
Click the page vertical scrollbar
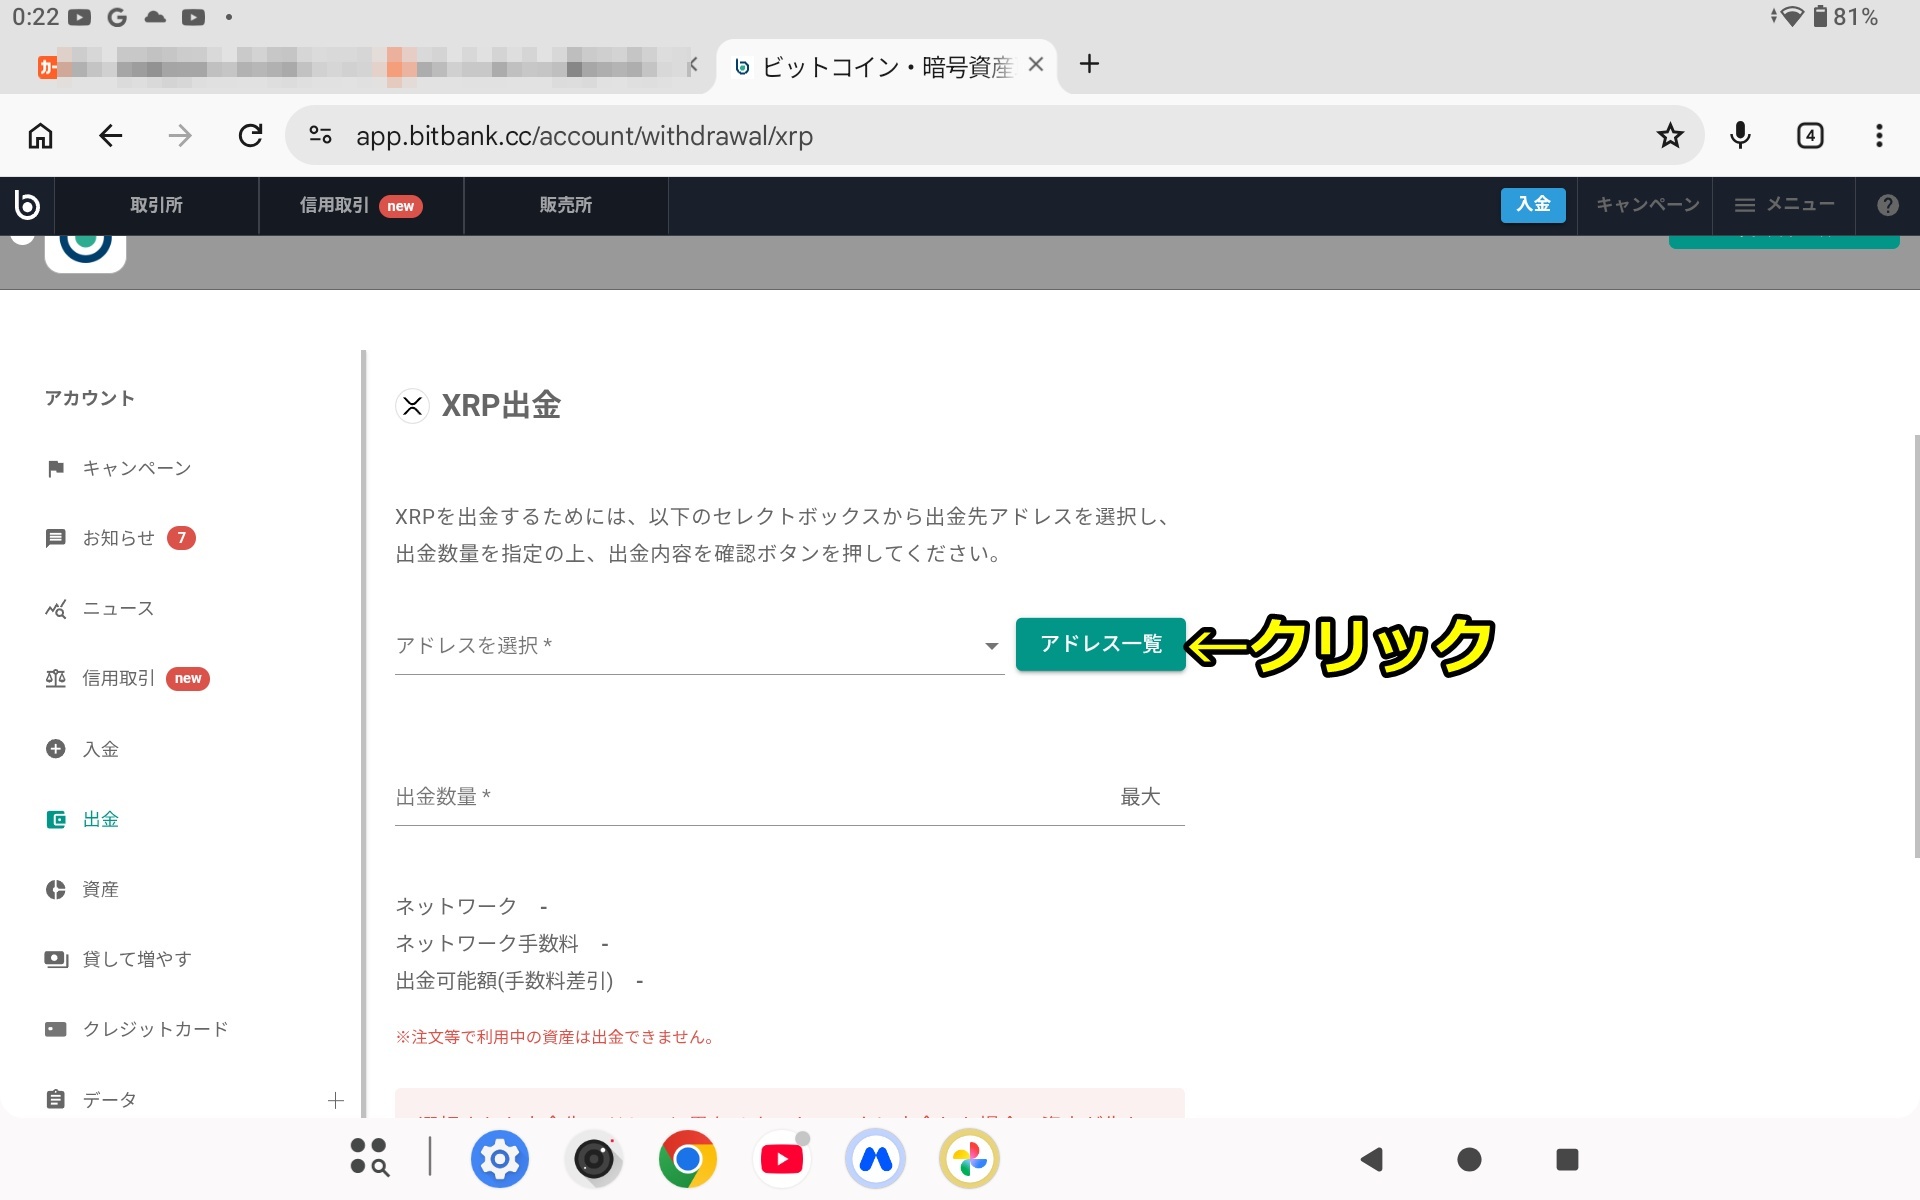(1916, 646)
